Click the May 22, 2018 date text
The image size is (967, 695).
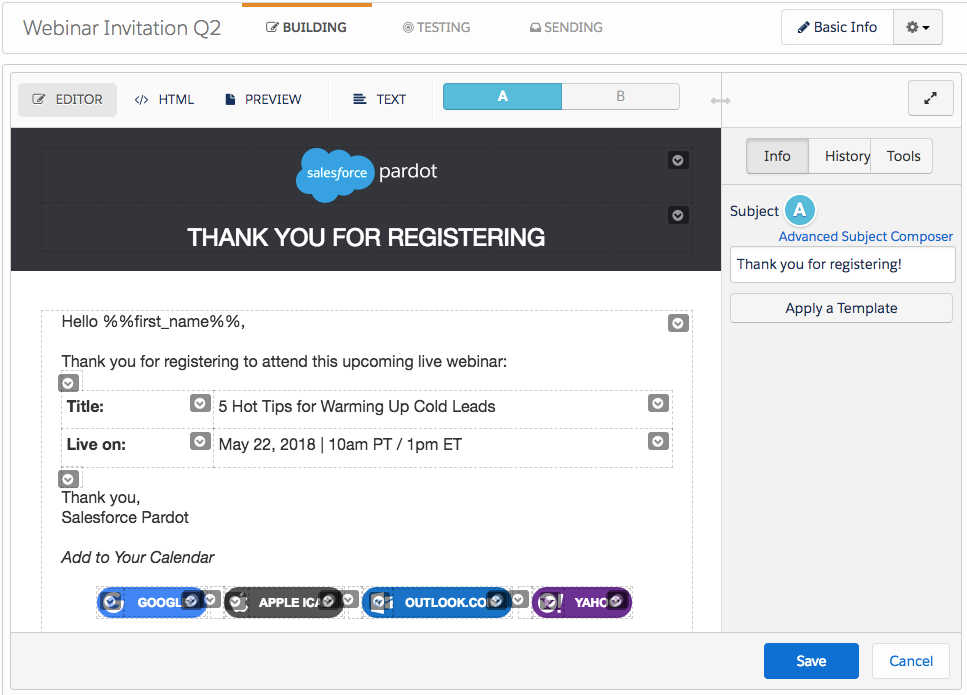pyautogui.click(x=340, y=444)
